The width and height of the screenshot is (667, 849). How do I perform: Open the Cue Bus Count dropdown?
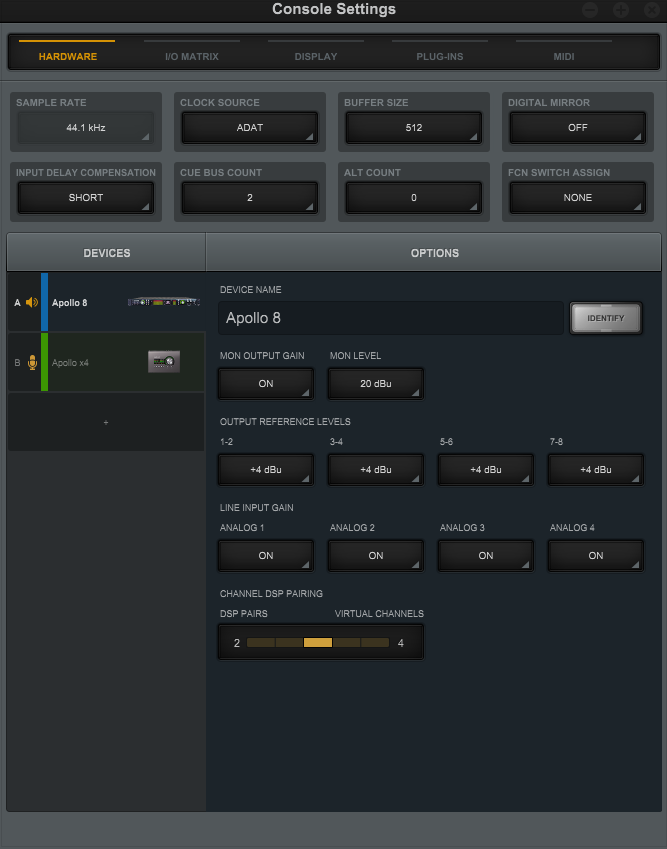pos(250,198)
